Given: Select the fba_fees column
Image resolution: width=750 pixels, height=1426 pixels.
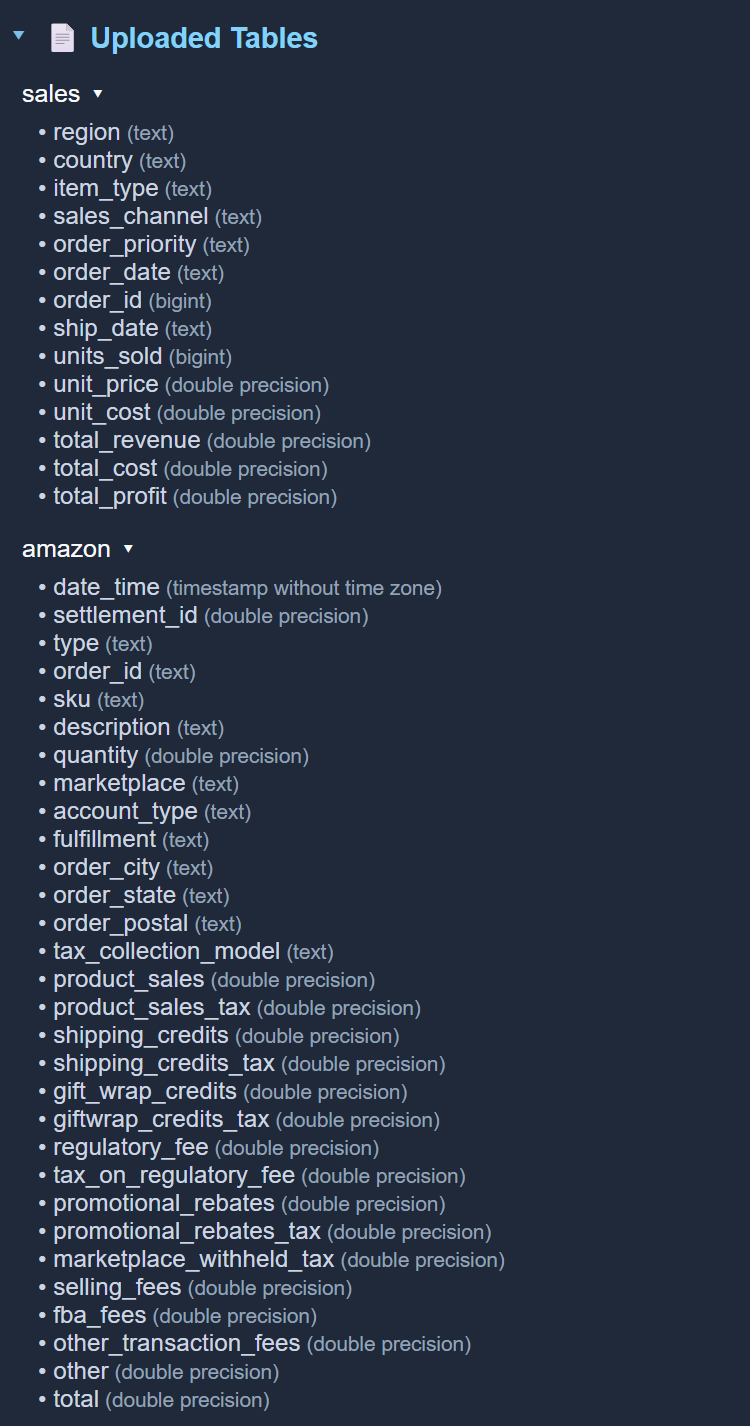Looking at the screenshot, I should coord(99,1315).
